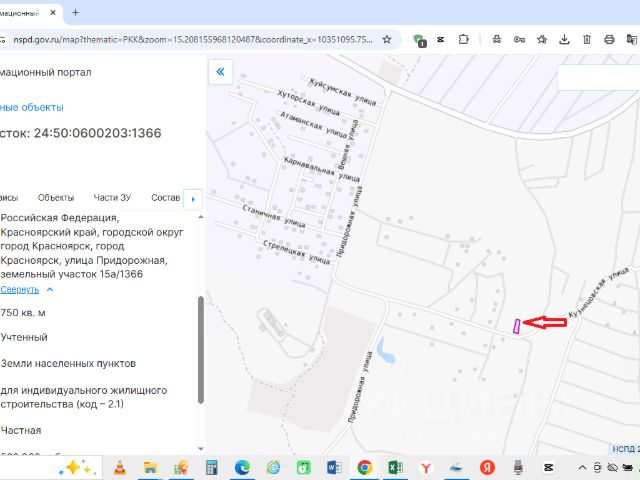
Task: Open the microphone app in taskbar
Action: tap(518, 467)
